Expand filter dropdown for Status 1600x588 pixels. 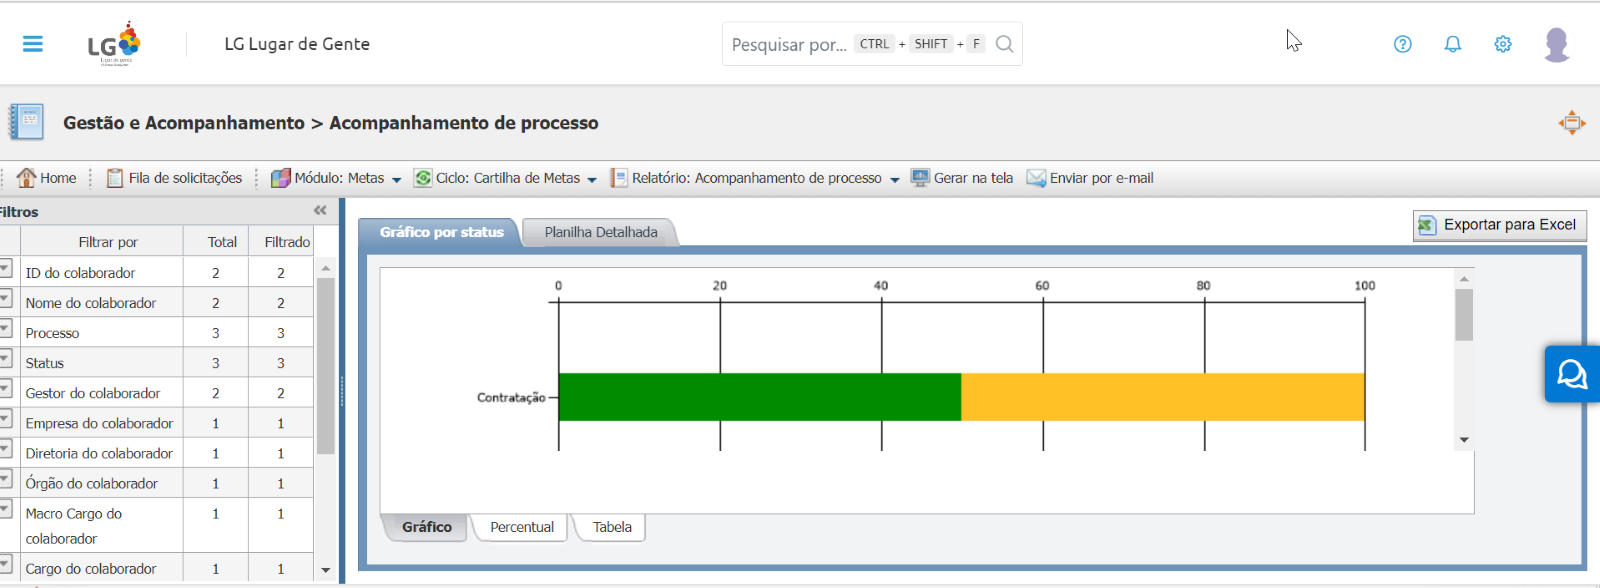point(5,359)
